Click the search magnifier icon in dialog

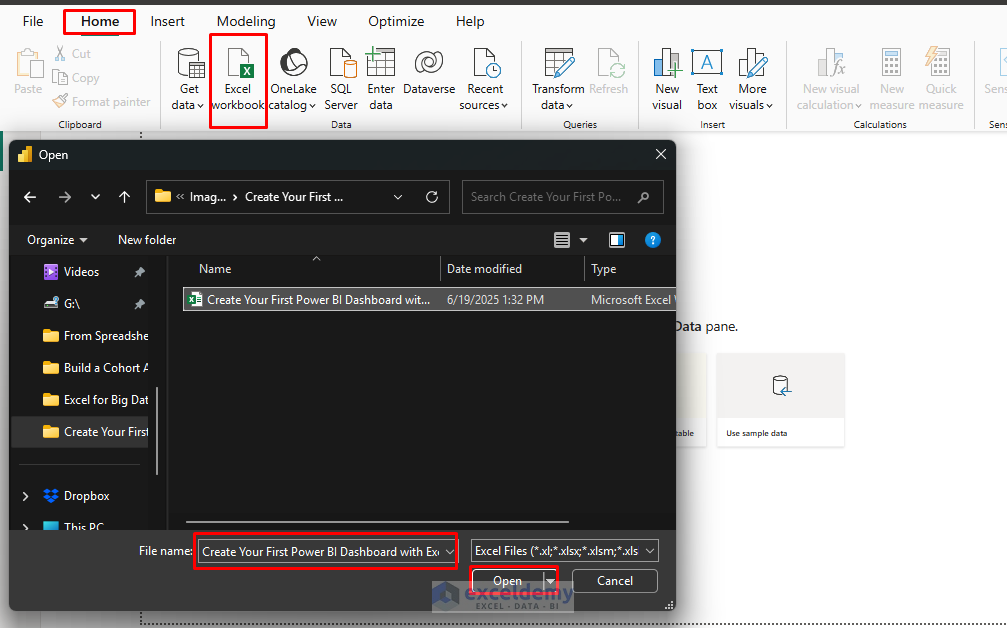[644, 197]
